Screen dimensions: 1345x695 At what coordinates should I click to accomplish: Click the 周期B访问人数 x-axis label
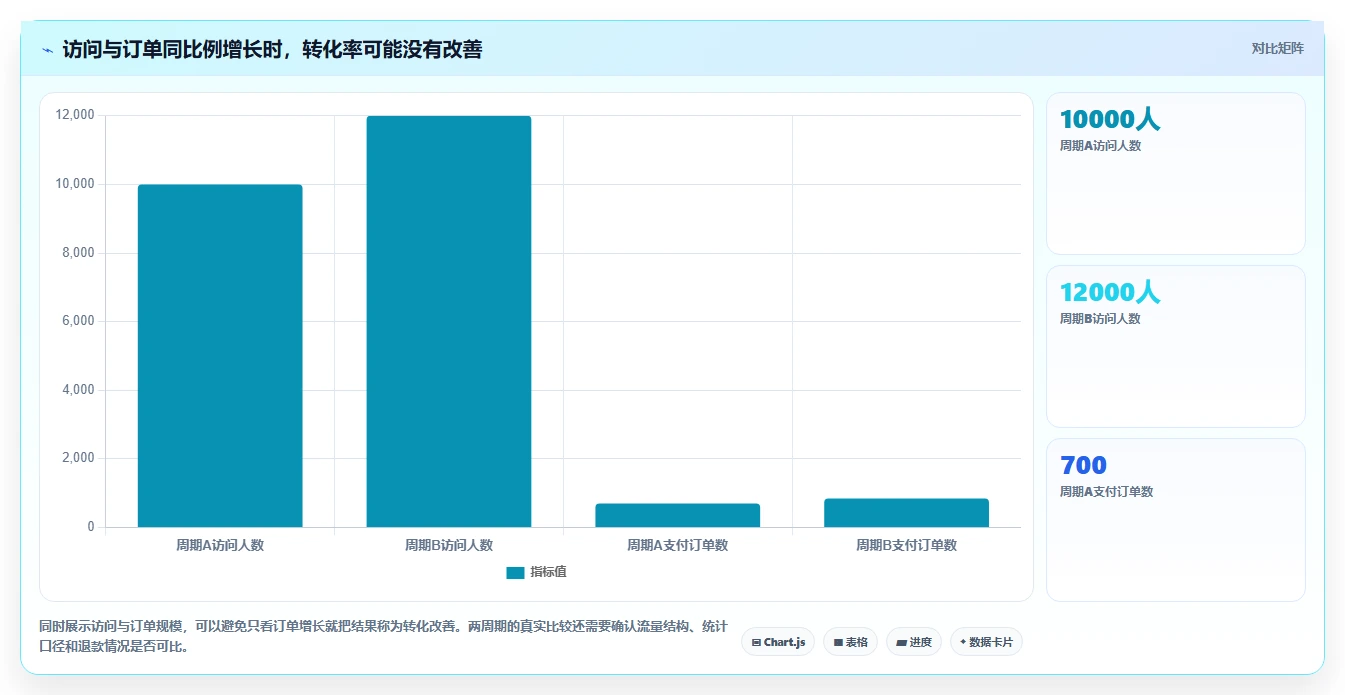coord(449,545)
